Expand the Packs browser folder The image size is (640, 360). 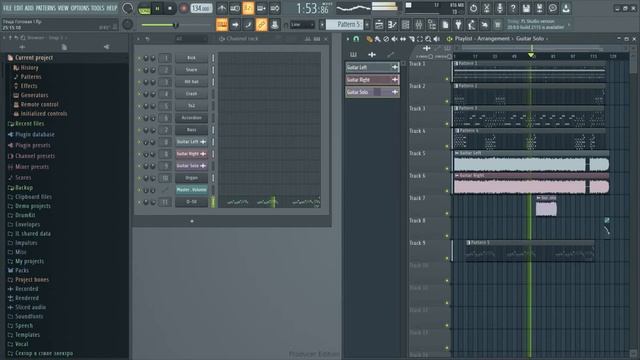18,270
